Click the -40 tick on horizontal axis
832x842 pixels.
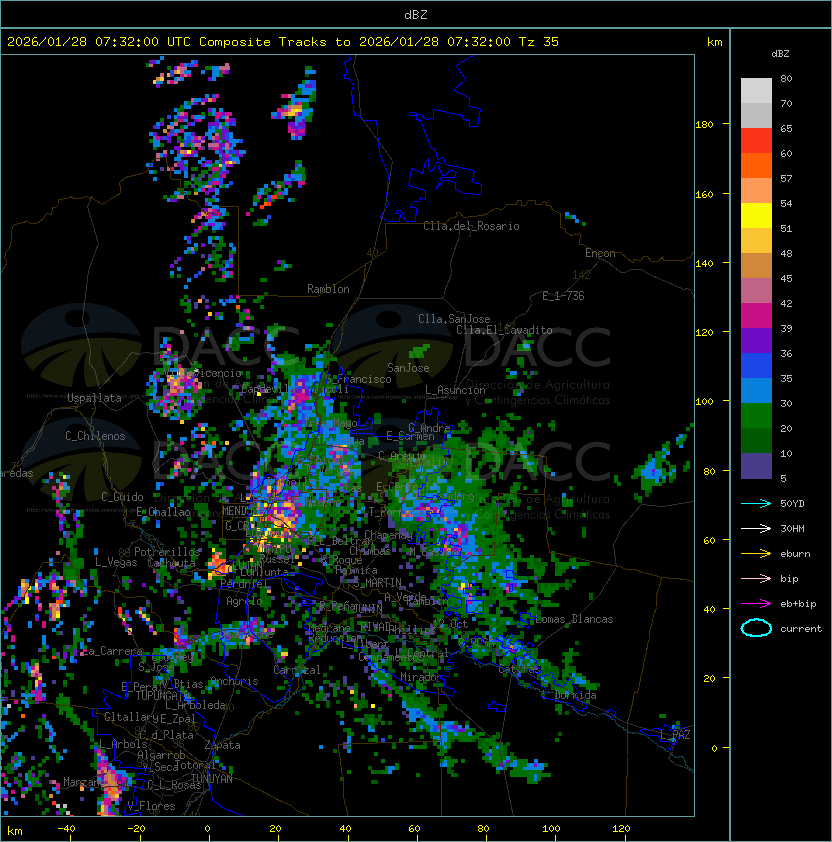[66, 829]
